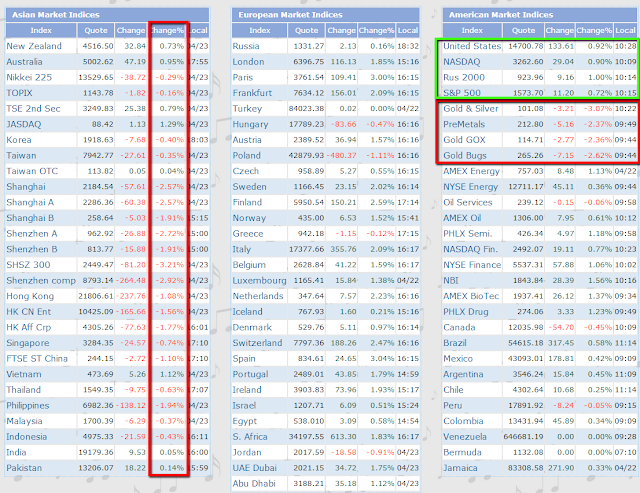Click the American table Quote column header
The width and height of the screenshot is (640, 493).
(x=523, y=30)
